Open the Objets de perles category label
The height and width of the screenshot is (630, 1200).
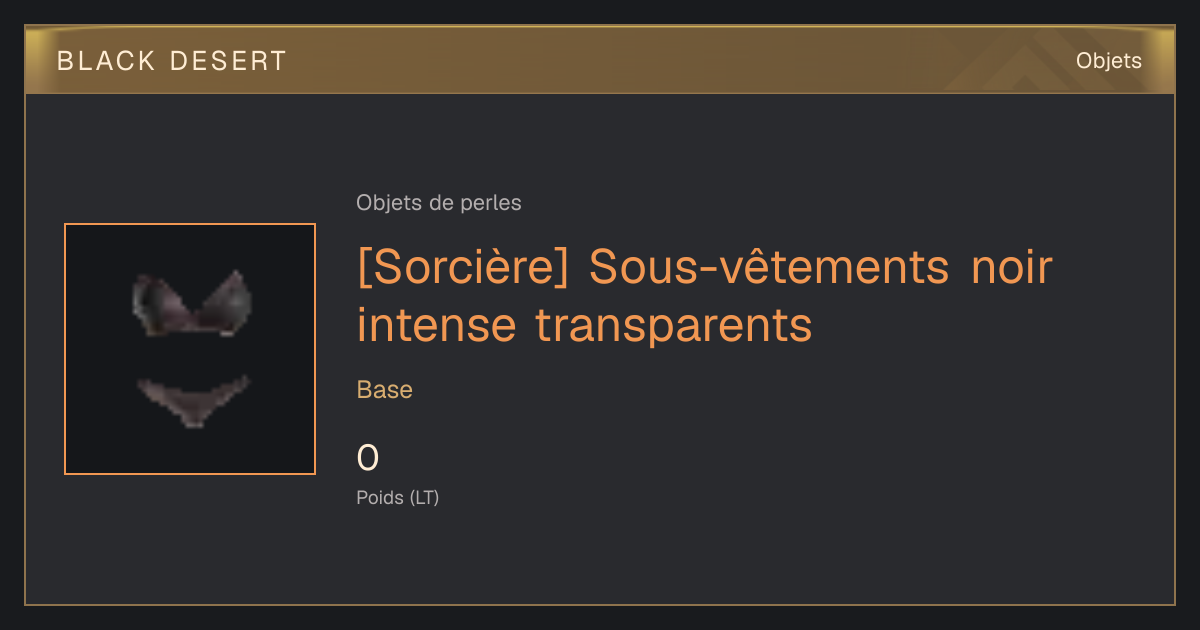pyautogui.click(x=439, y=203)
